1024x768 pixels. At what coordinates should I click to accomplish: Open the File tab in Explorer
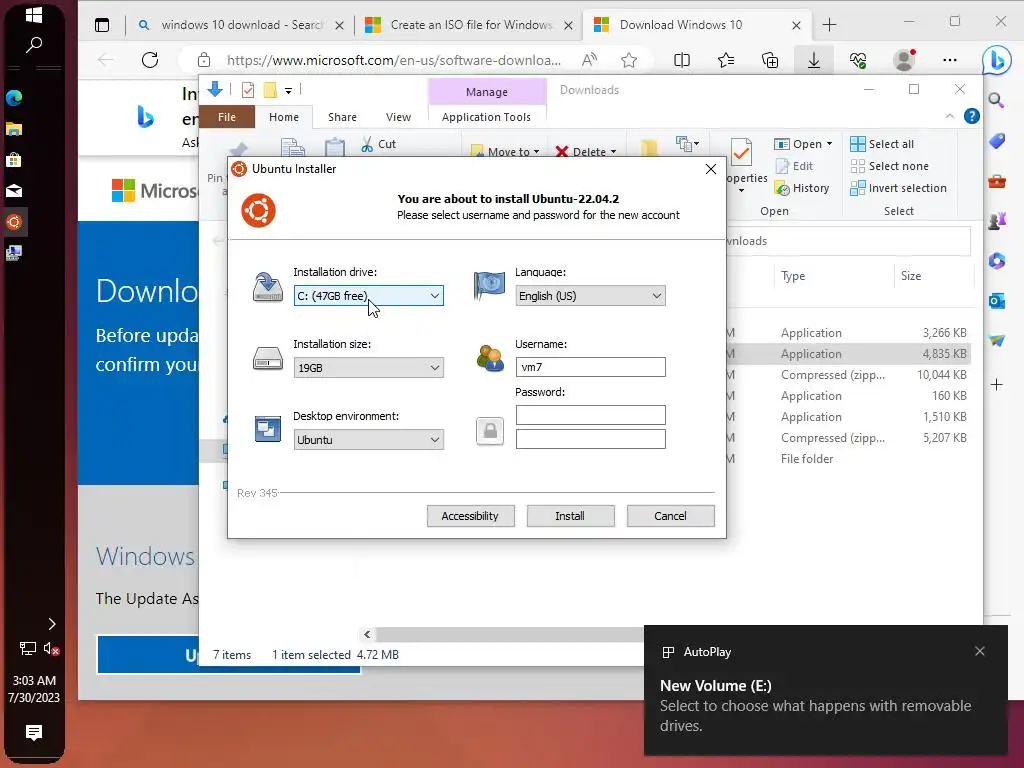coord(227,117)
